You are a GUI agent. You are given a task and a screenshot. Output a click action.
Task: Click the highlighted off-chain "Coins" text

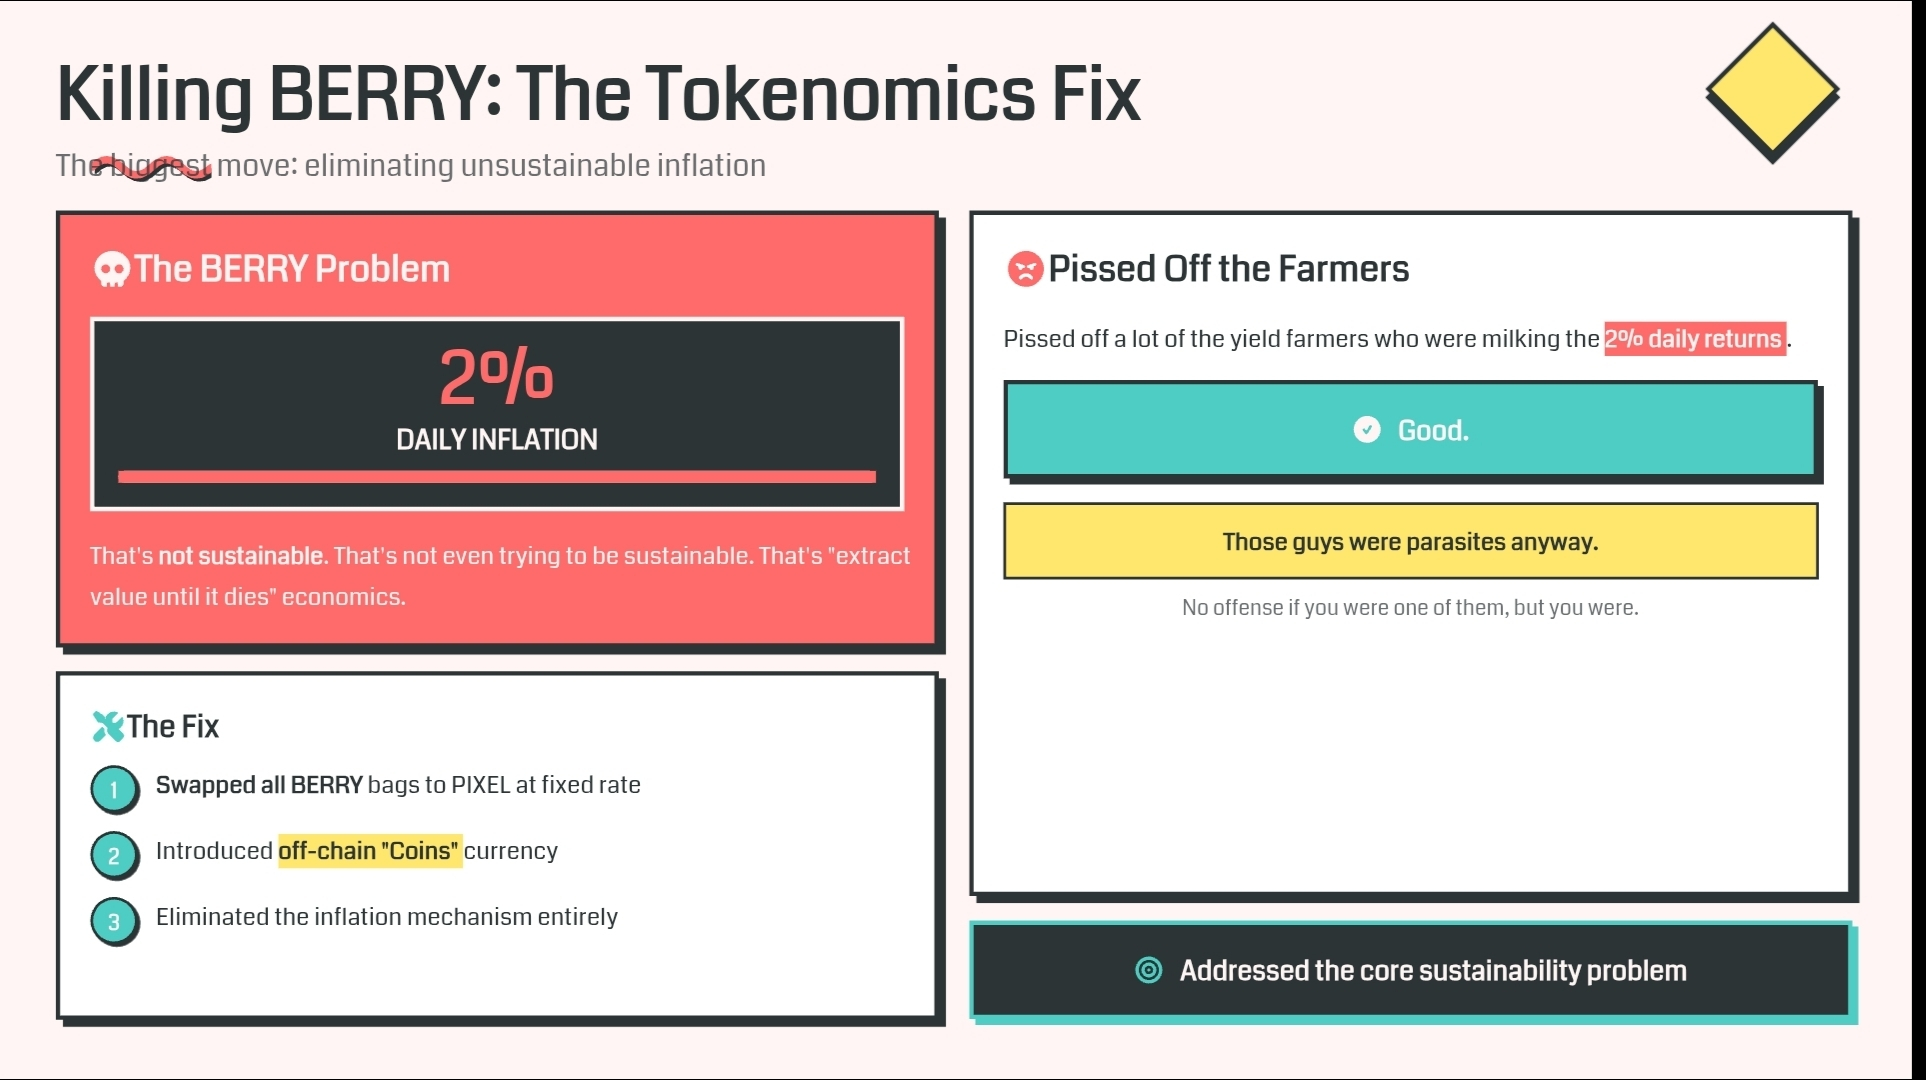coord(369,851)
